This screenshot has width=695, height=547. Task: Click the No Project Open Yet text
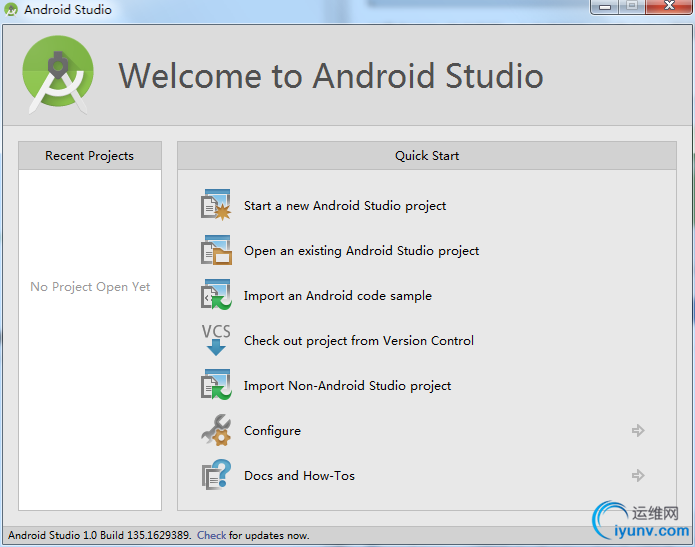pos(90,287)
